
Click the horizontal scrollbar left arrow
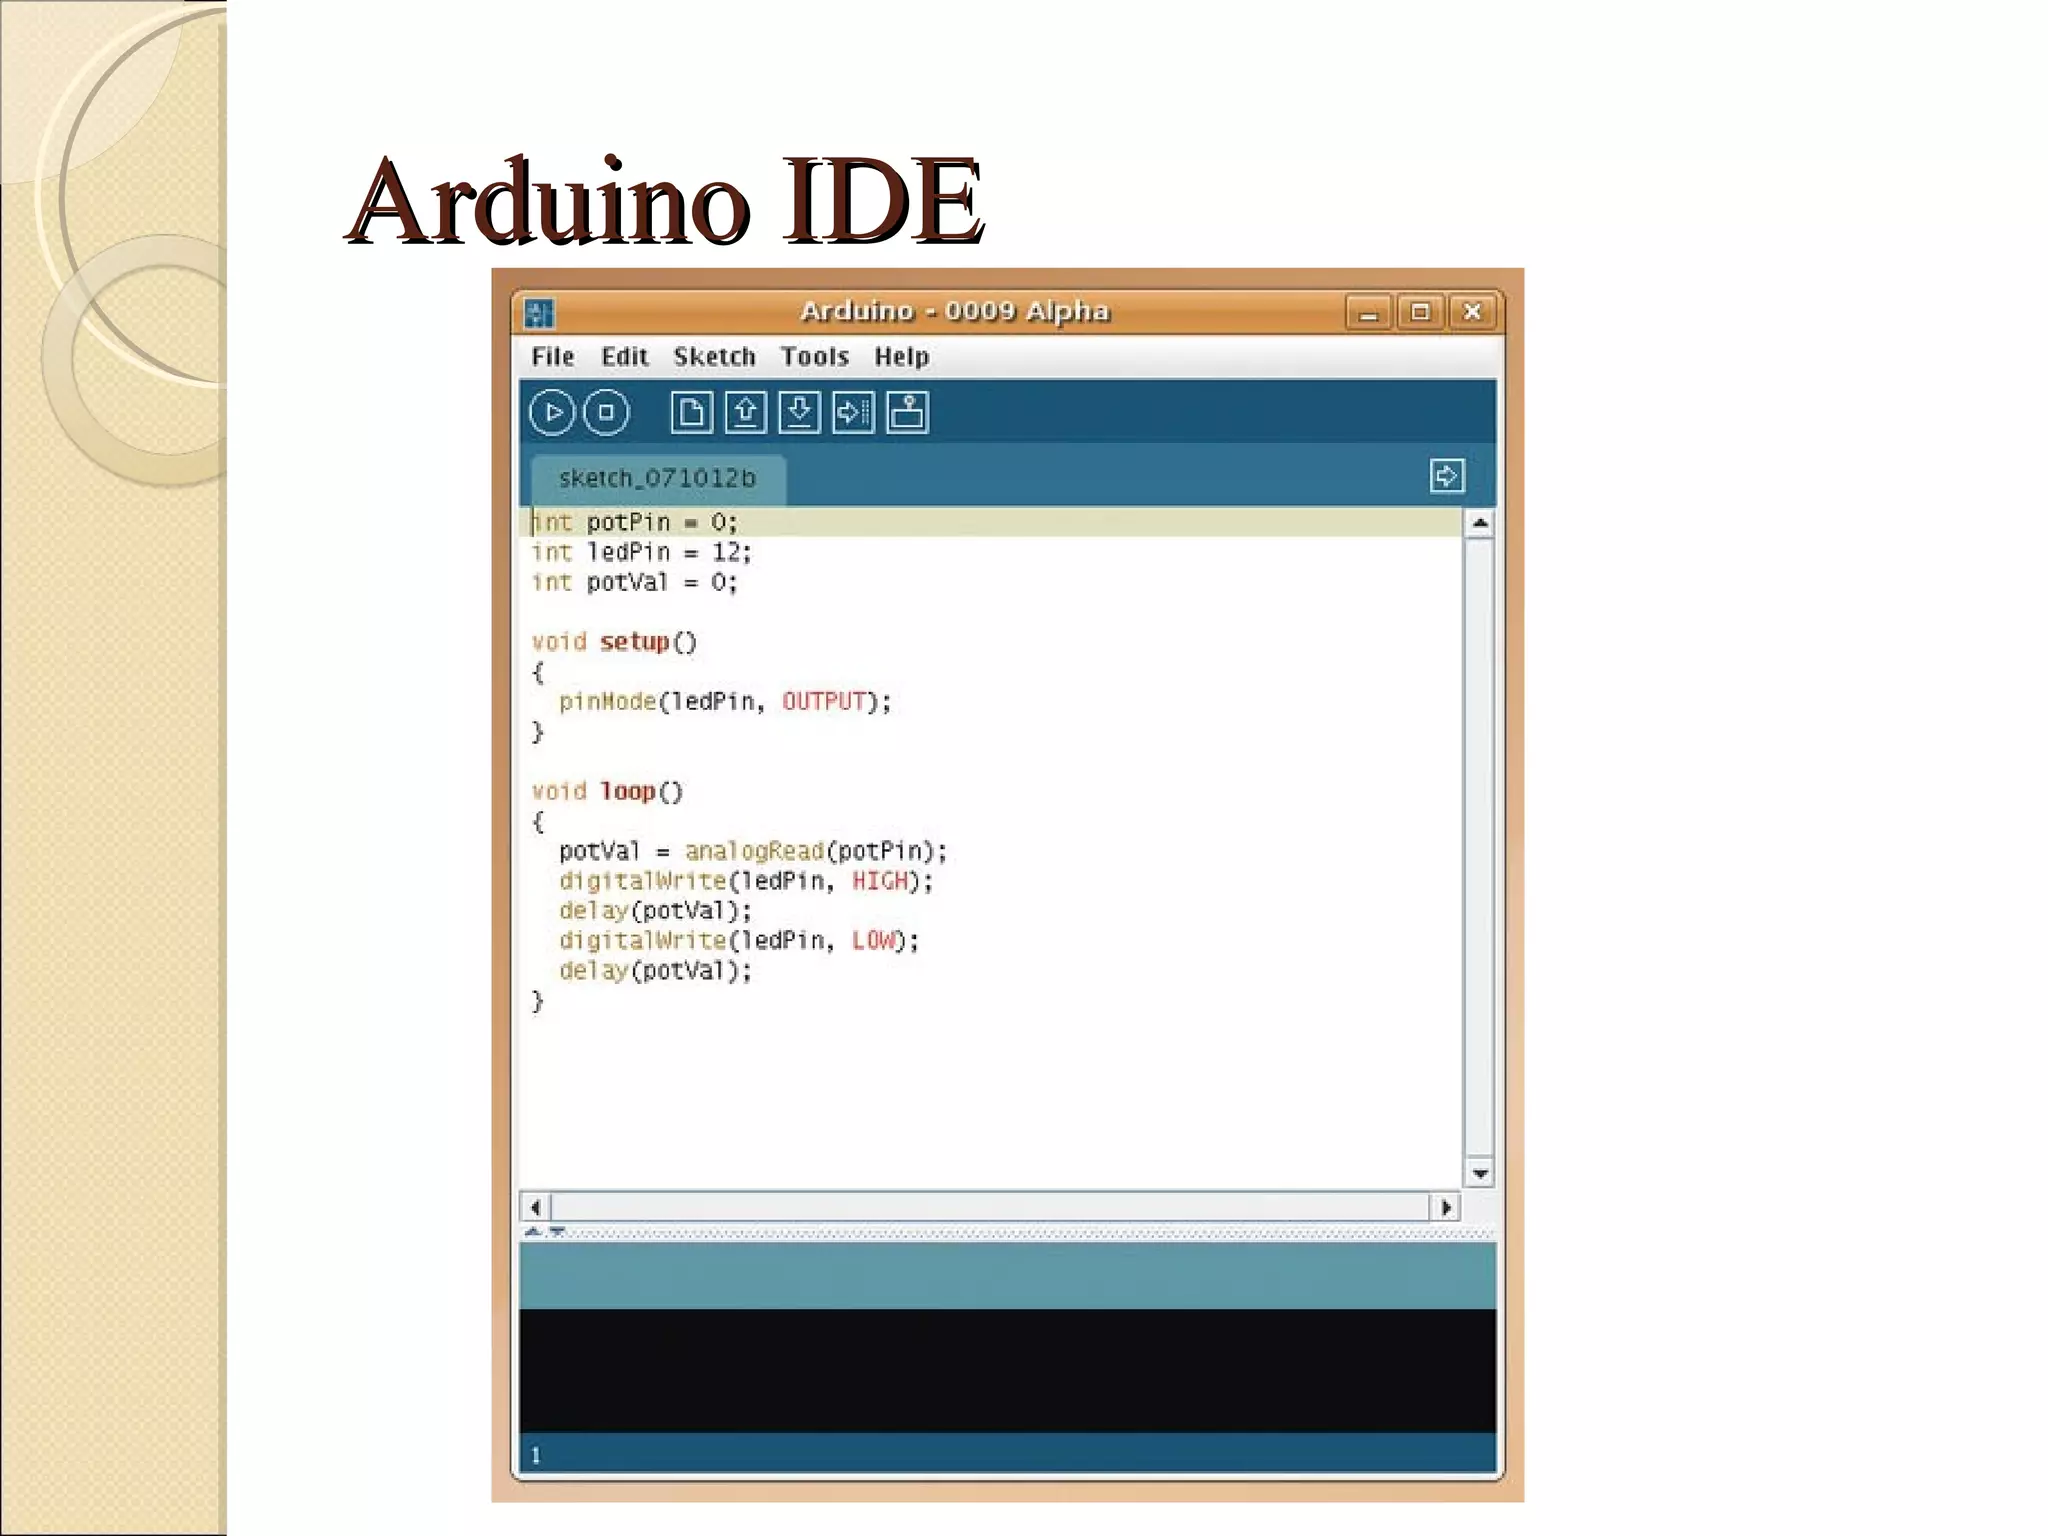[535, 1207]
